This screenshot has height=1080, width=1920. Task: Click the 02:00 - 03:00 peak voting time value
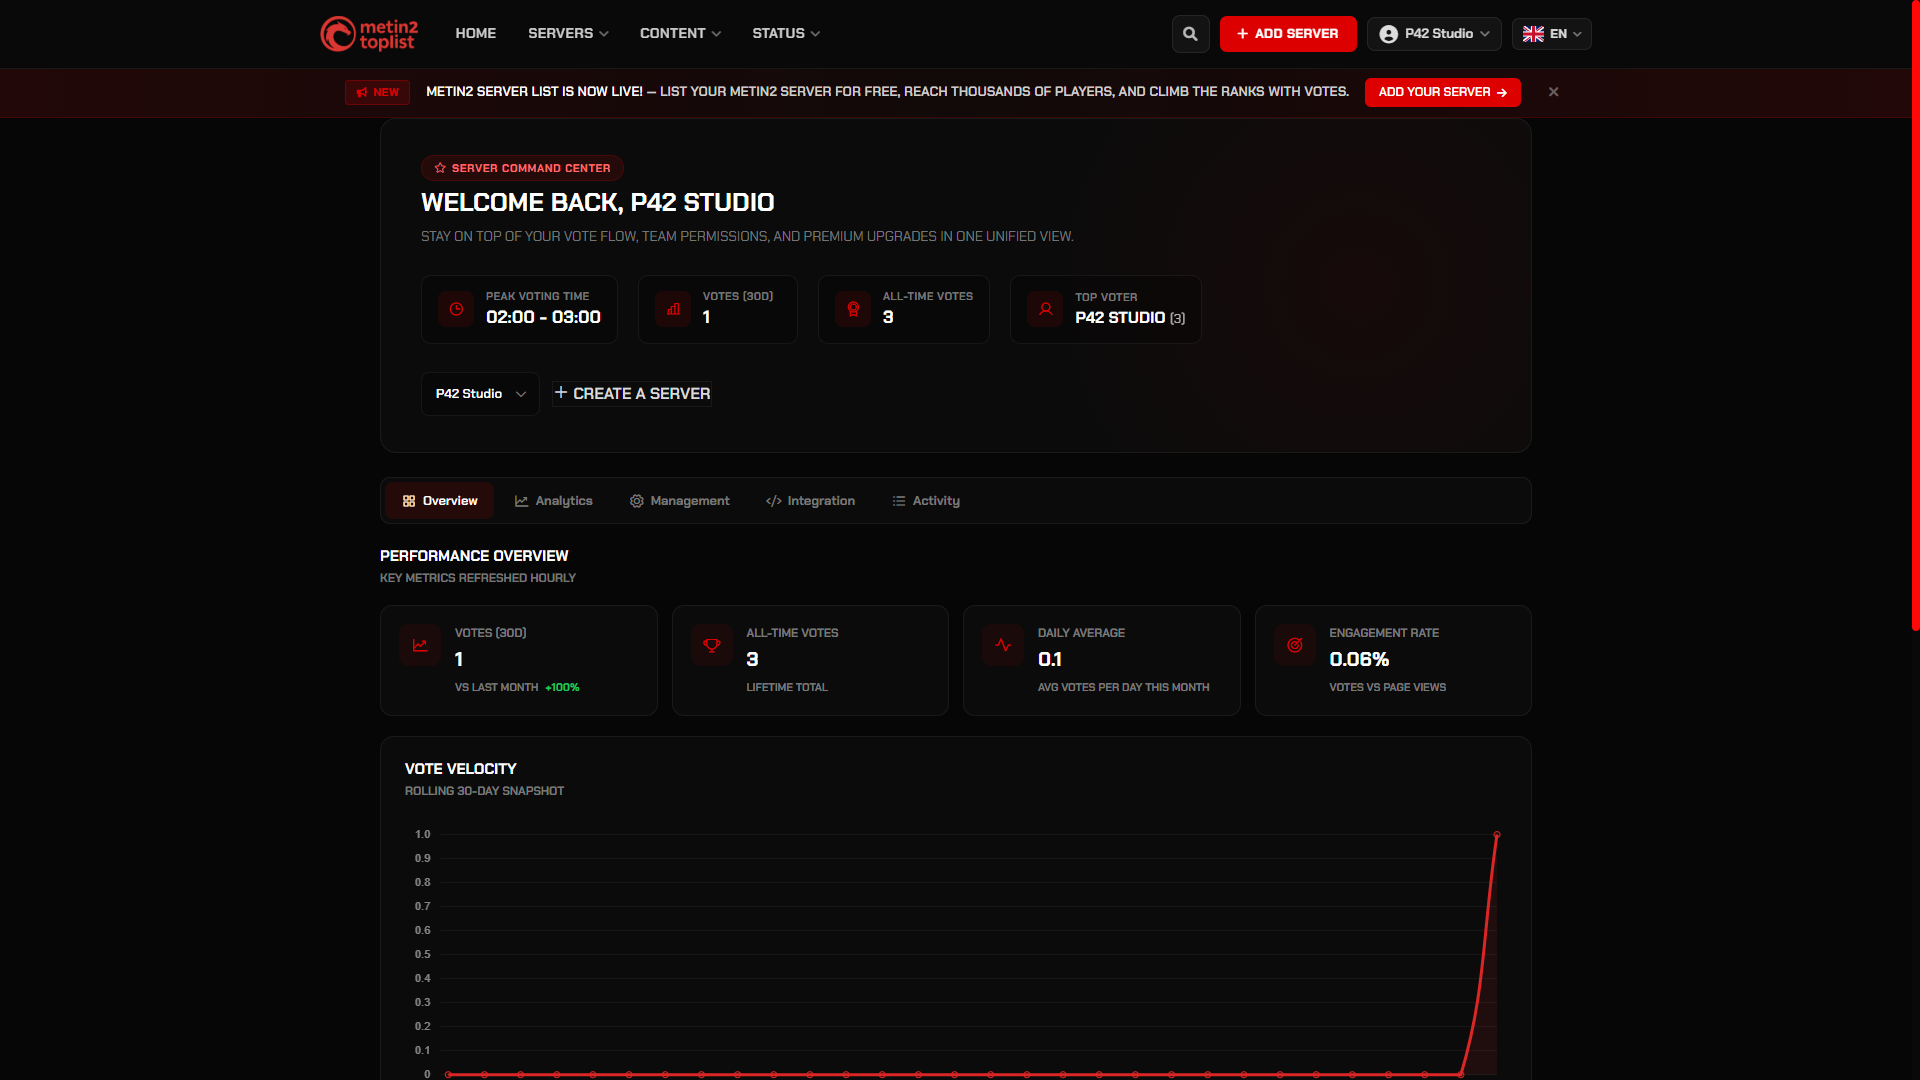(x=543, y=318)
